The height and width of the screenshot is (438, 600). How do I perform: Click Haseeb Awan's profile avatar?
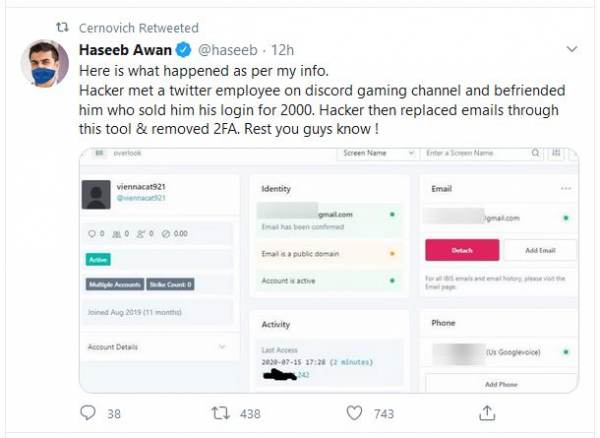pos(45,65)
